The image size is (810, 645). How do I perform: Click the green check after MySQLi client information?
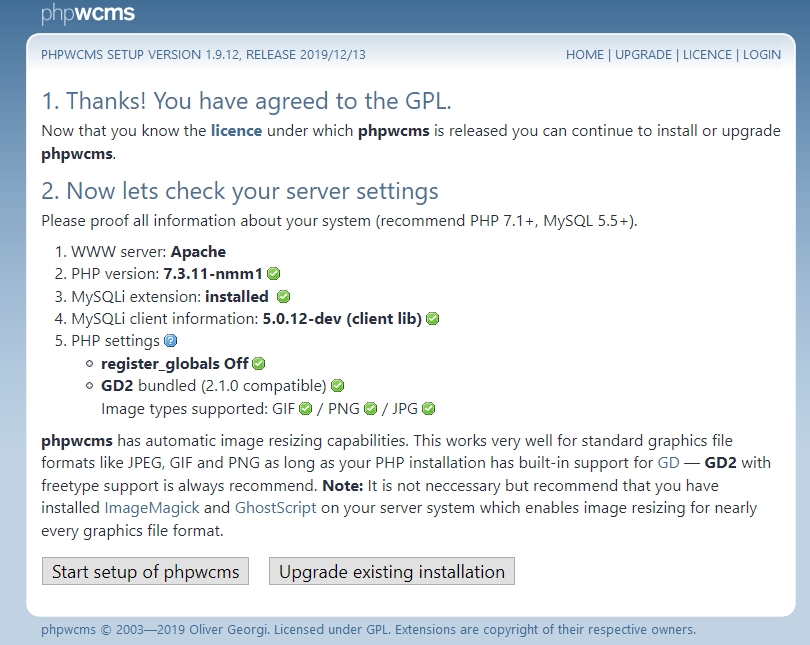[x=433, y=319]
